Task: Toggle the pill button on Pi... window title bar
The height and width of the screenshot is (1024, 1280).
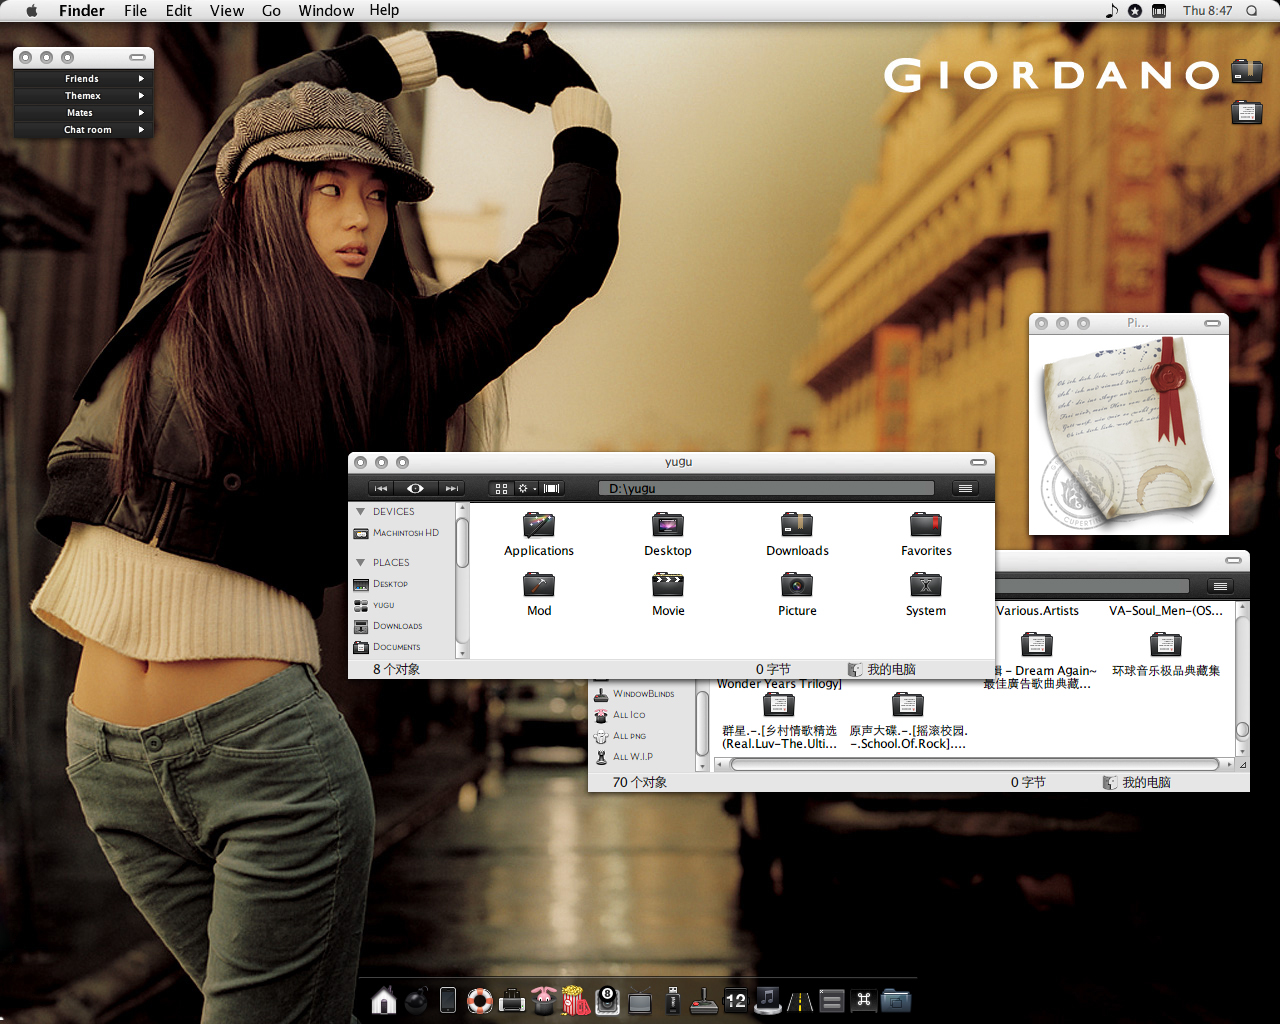Action: [1213, 323]
